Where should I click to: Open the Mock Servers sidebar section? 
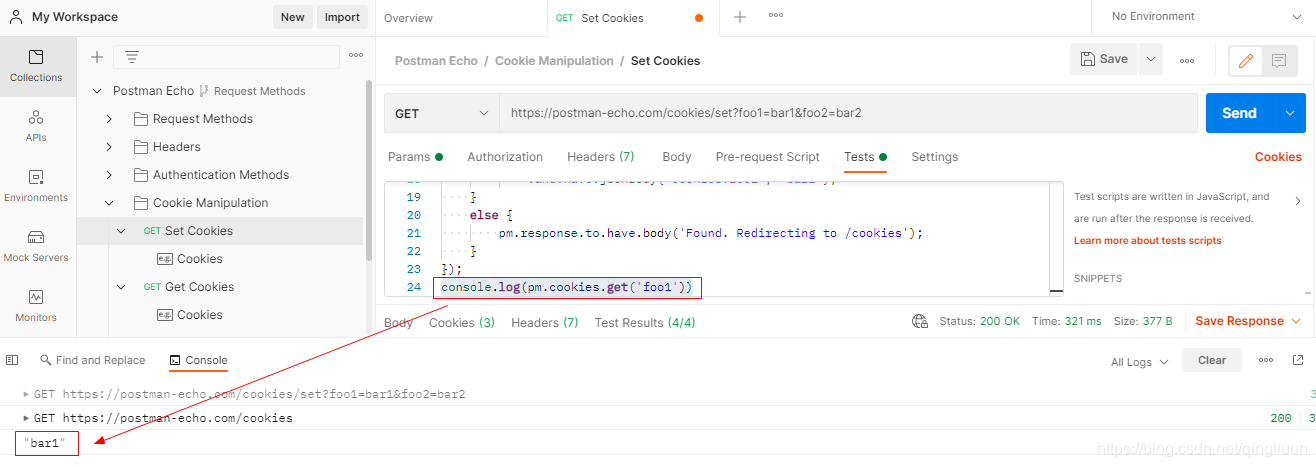pos(36,246)
